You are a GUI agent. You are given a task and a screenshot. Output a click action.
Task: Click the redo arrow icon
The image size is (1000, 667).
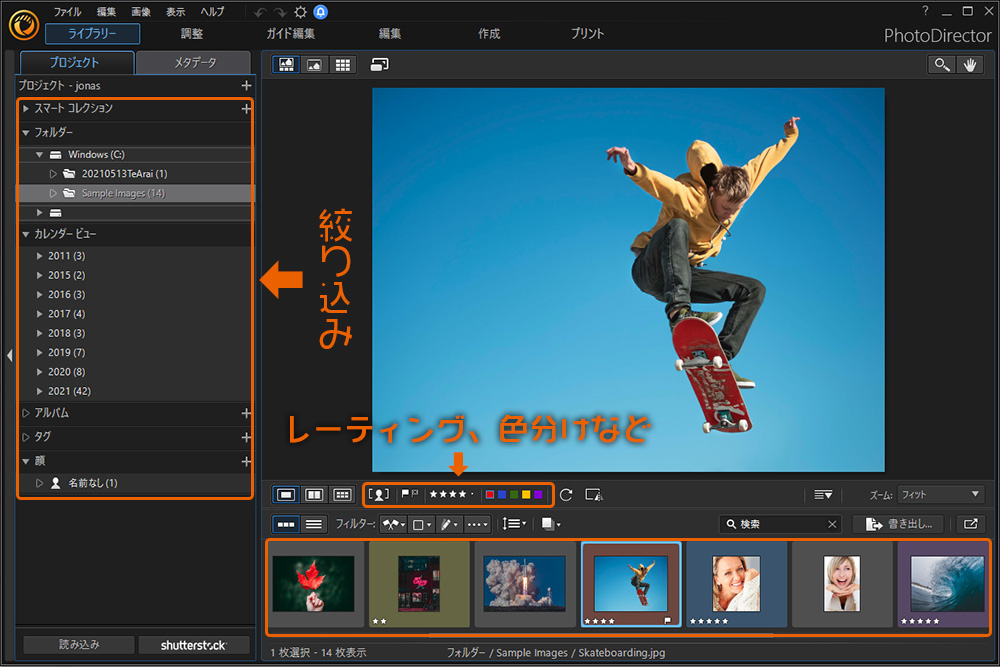click(x=280, y=12)
